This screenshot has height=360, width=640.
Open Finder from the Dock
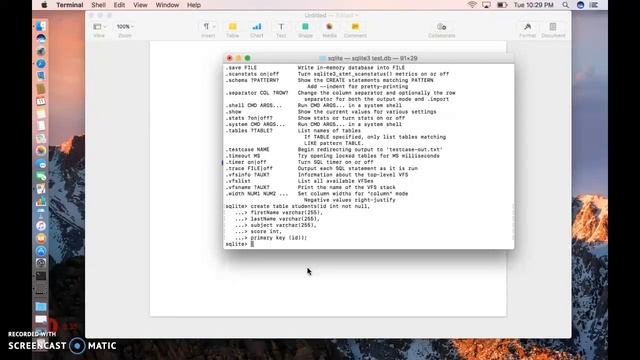click(41, 26)
